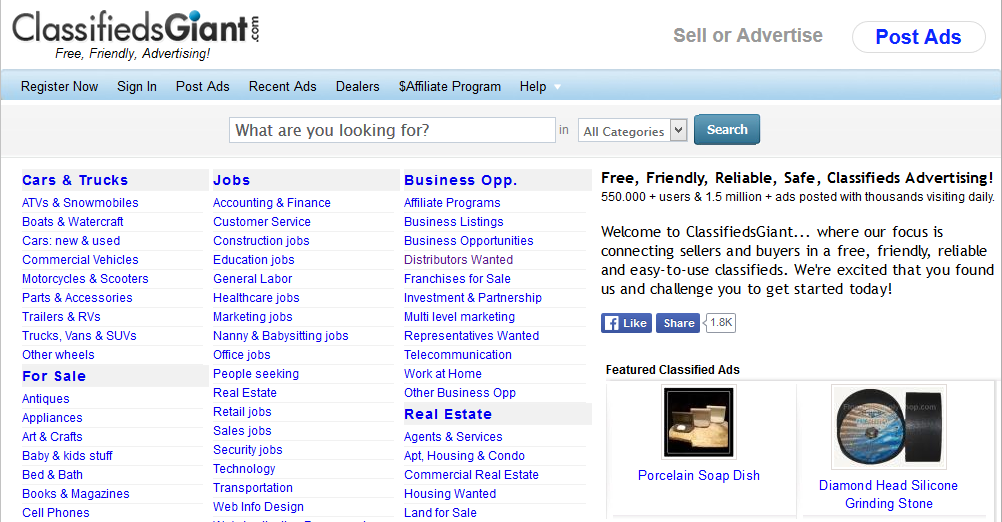Open Investment & Partnership link
This screenshot has height=522, width=1002.
click(473, 298)
